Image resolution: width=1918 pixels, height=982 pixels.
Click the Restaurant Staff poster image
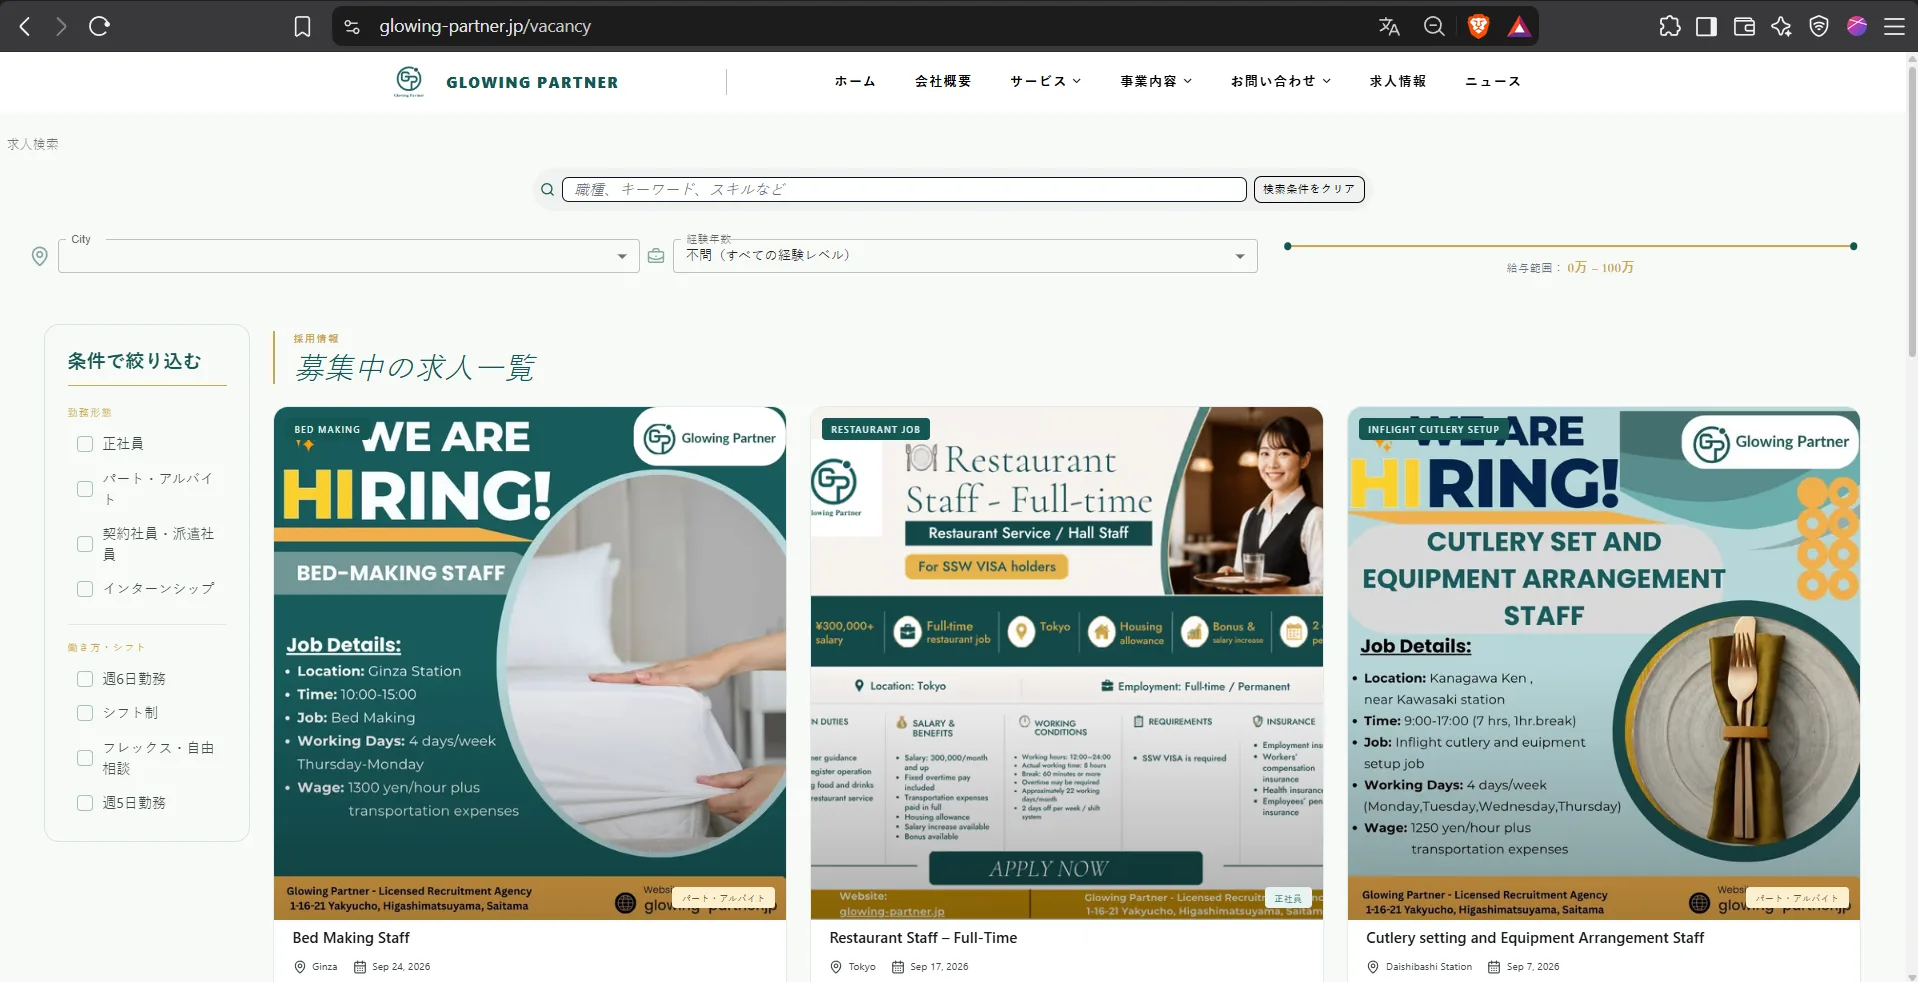[1067, 663]
